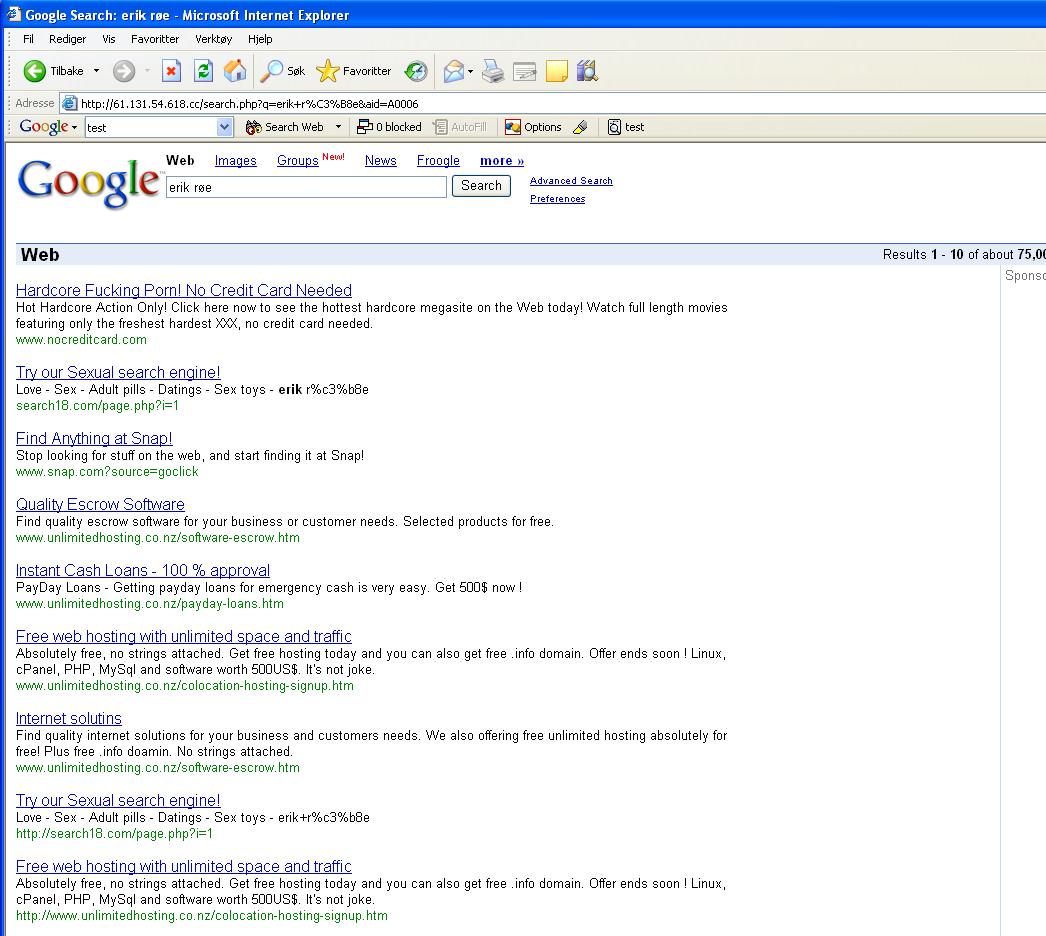Click the 'erik røe' search input field

coord(306,187)
